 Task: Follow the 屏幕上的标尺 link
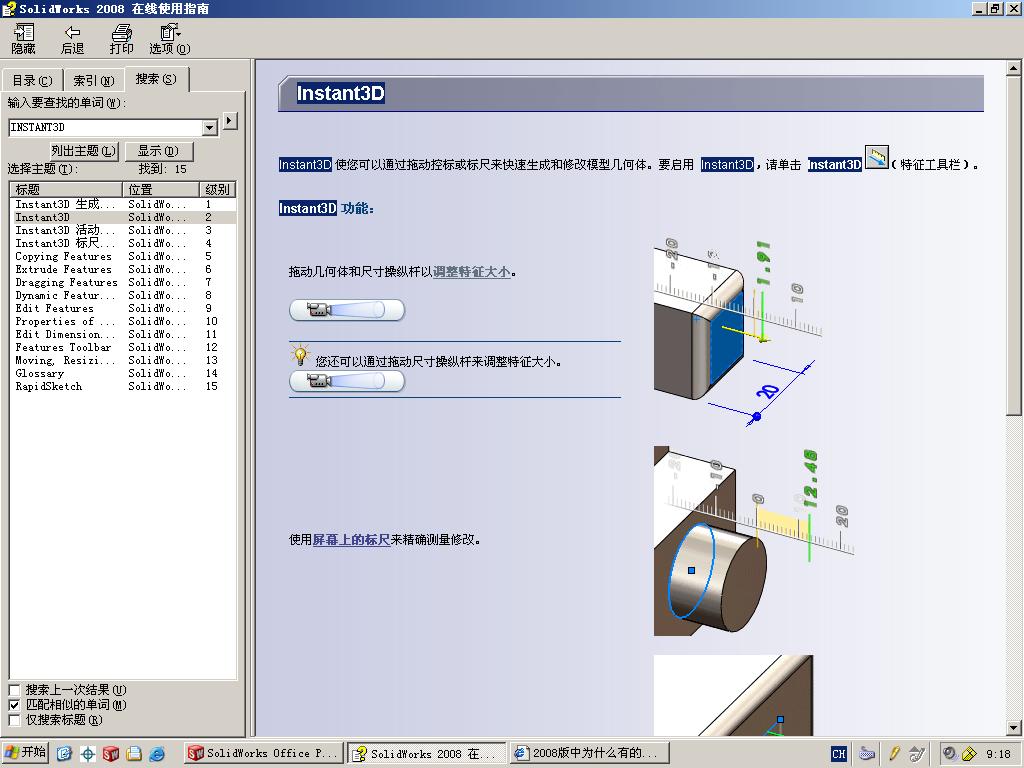(351, 539)
